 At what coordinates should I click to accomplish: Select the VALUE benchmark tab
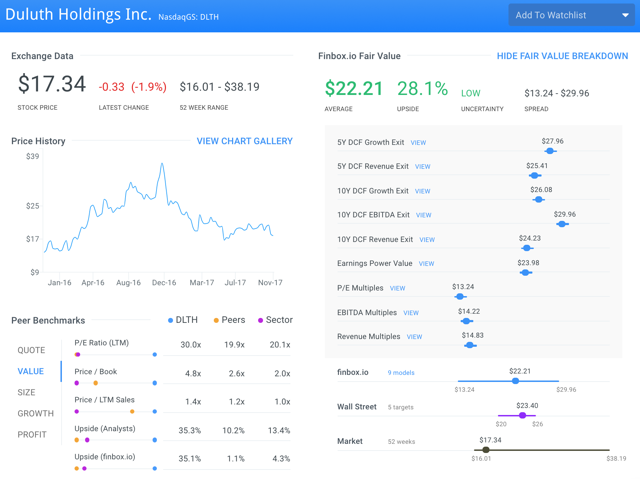coord(31,371)
